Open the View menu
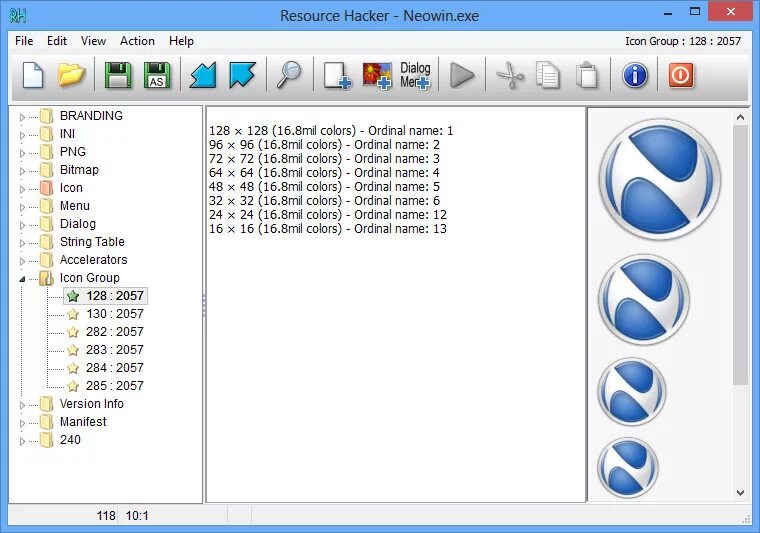 [93, 41]
